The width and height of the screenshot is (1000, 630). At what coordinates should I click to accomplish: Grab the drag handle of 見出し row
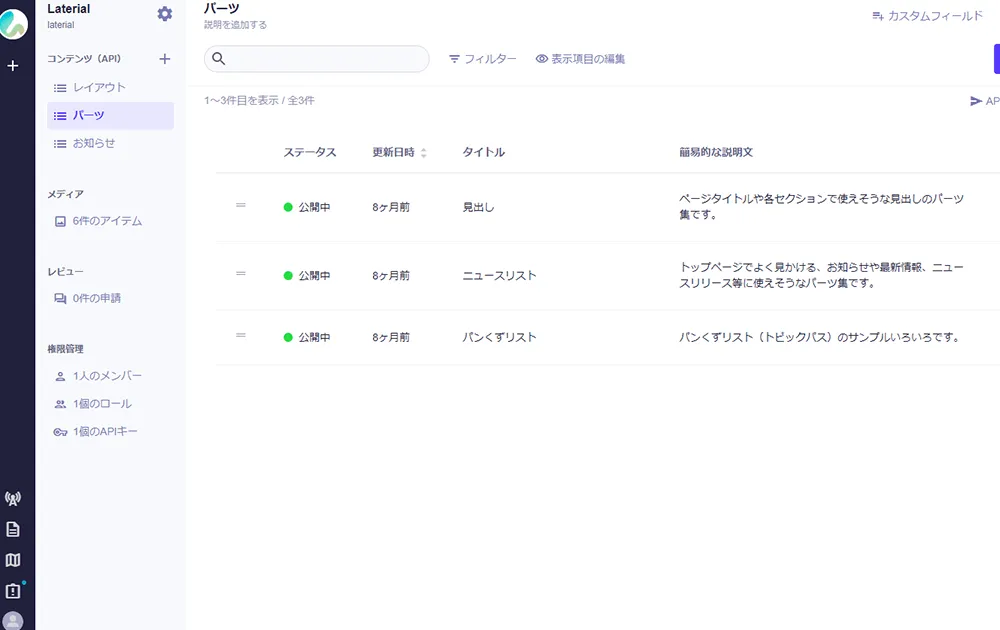pyautogui.click(x=240, y=205)
